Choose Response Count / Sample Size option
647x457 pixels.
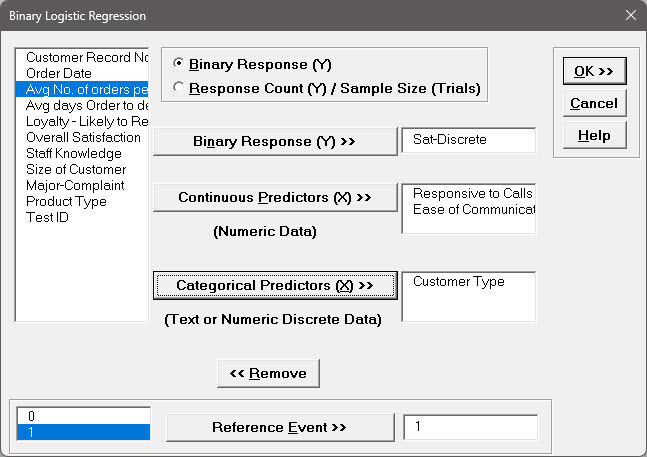pyautogui.click(x=179, y=88)
